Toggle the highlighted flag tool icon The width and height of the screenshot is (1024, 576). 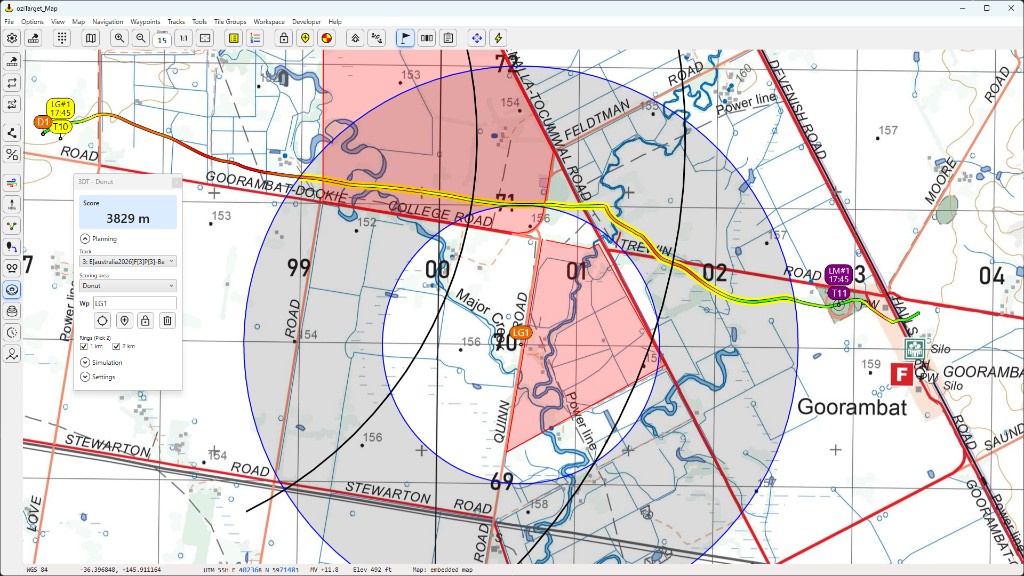coord(405,38)
